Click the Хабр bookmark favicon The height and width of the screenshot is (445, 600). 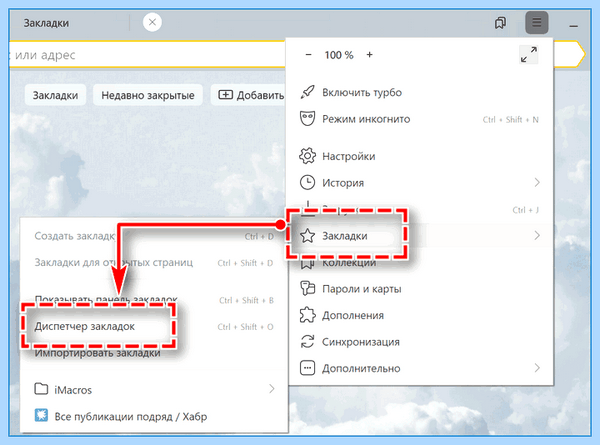(41, 416)
